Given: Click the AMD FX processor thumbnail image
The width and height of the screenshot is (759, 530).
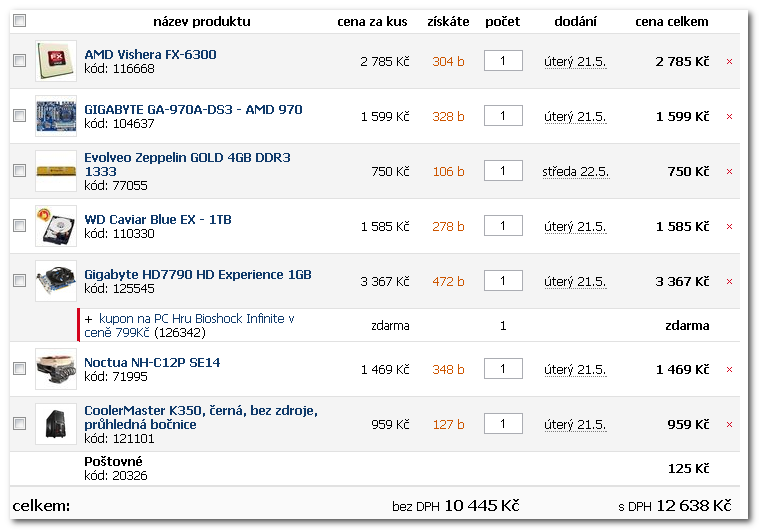Looking at the screenshot, I should (56, 61).
